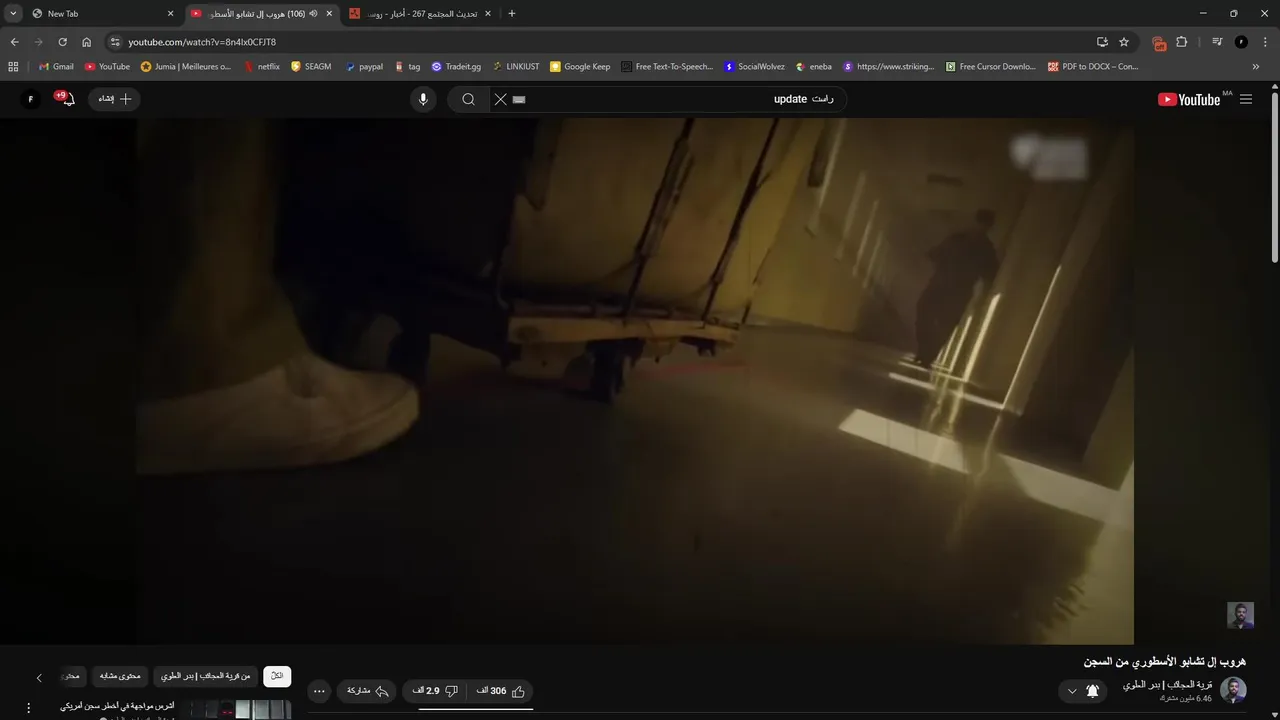Open the SocialWolvez bookmark
The image size is (1280, 720).
click(x=755, y=67)
